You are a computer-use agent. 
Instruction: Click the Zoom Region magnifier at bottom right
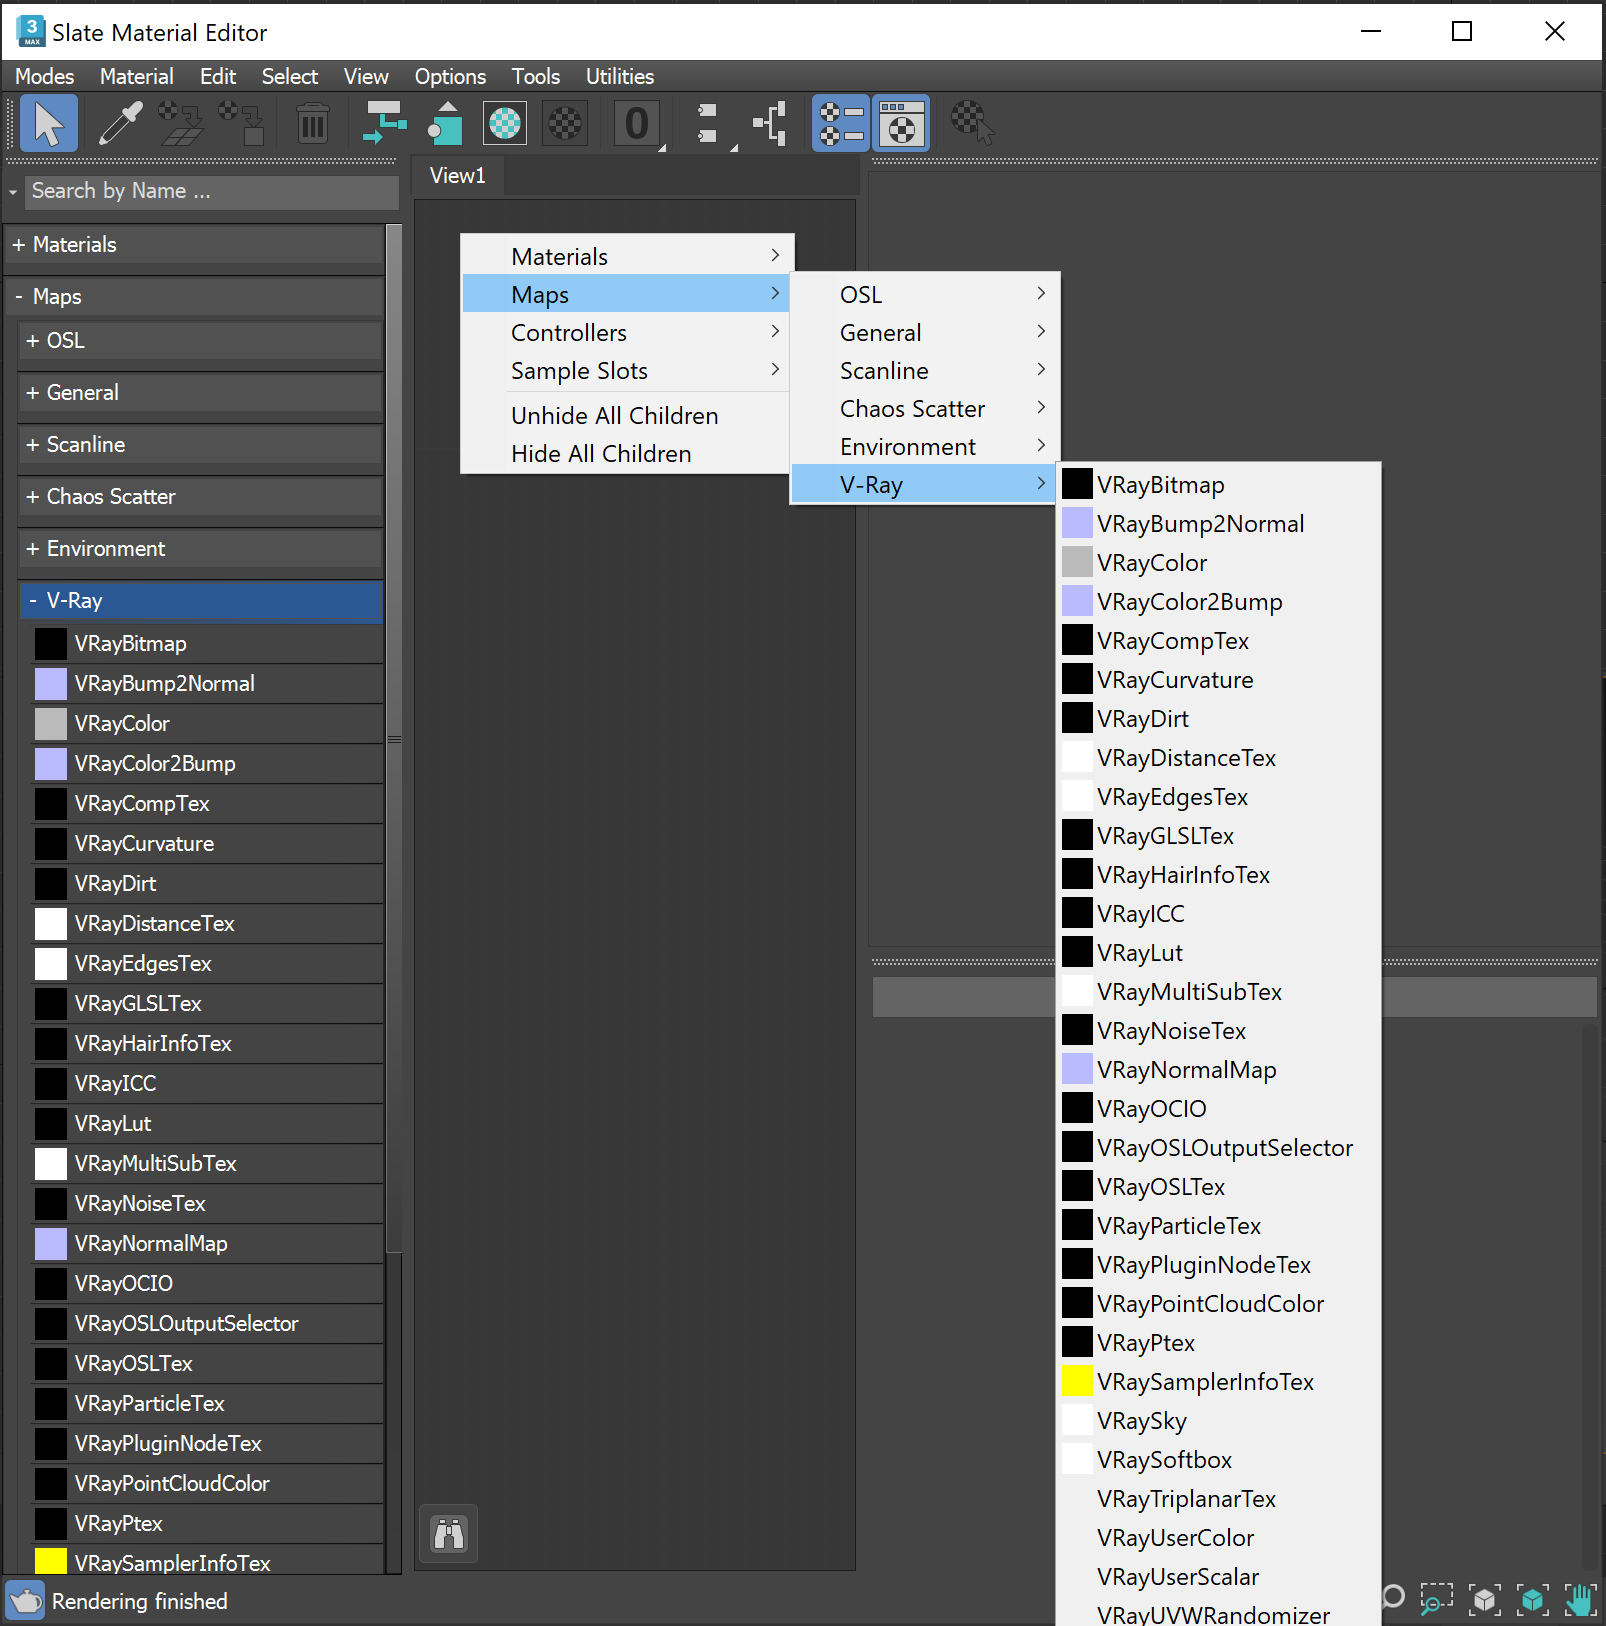pos(1437,1599)
